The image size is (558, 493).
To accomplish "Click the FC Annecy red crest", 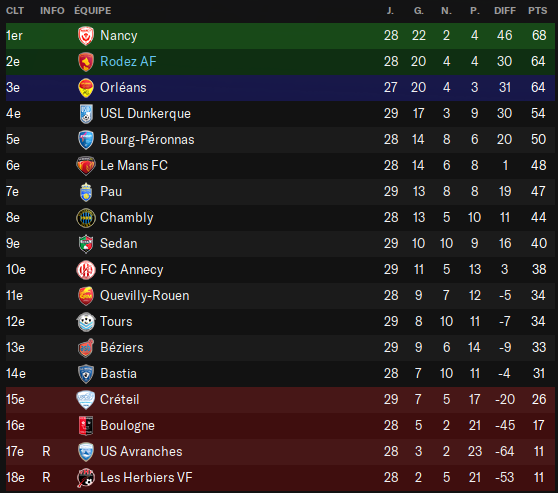I will click(86, 270).
